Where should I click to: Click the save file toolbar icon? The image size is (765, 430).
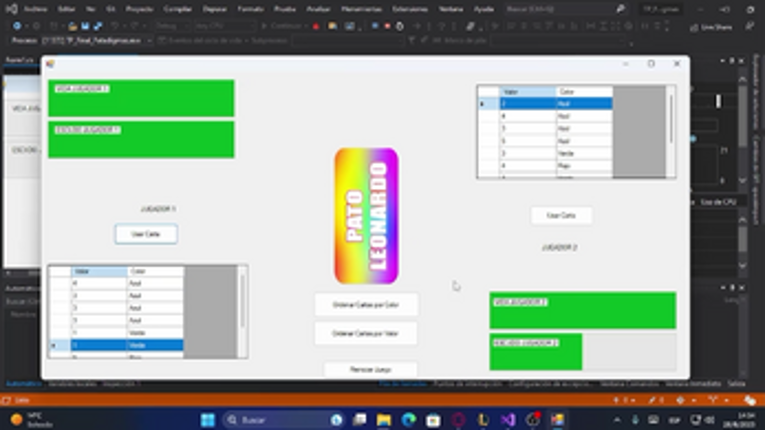85,26
